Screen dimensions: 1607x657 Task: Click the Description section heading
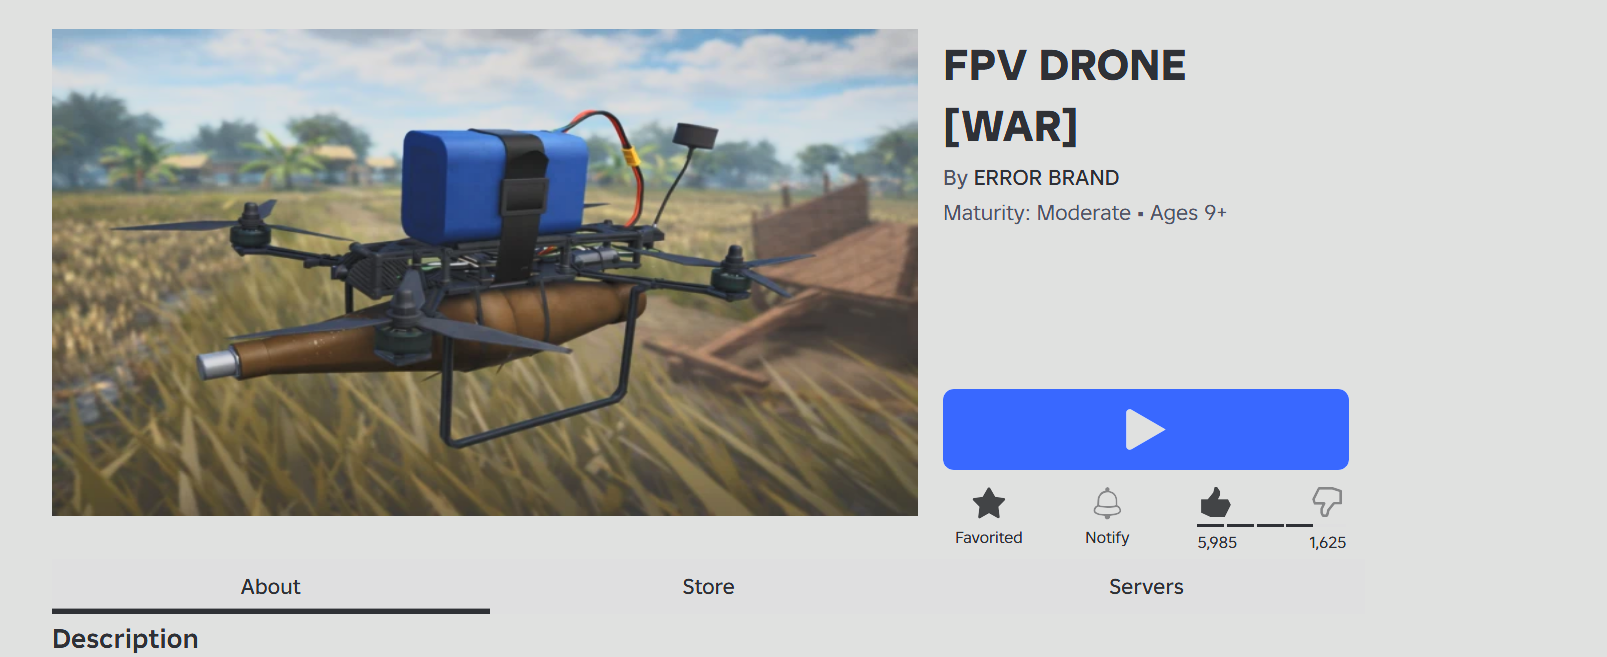click(x=125, y=639)
